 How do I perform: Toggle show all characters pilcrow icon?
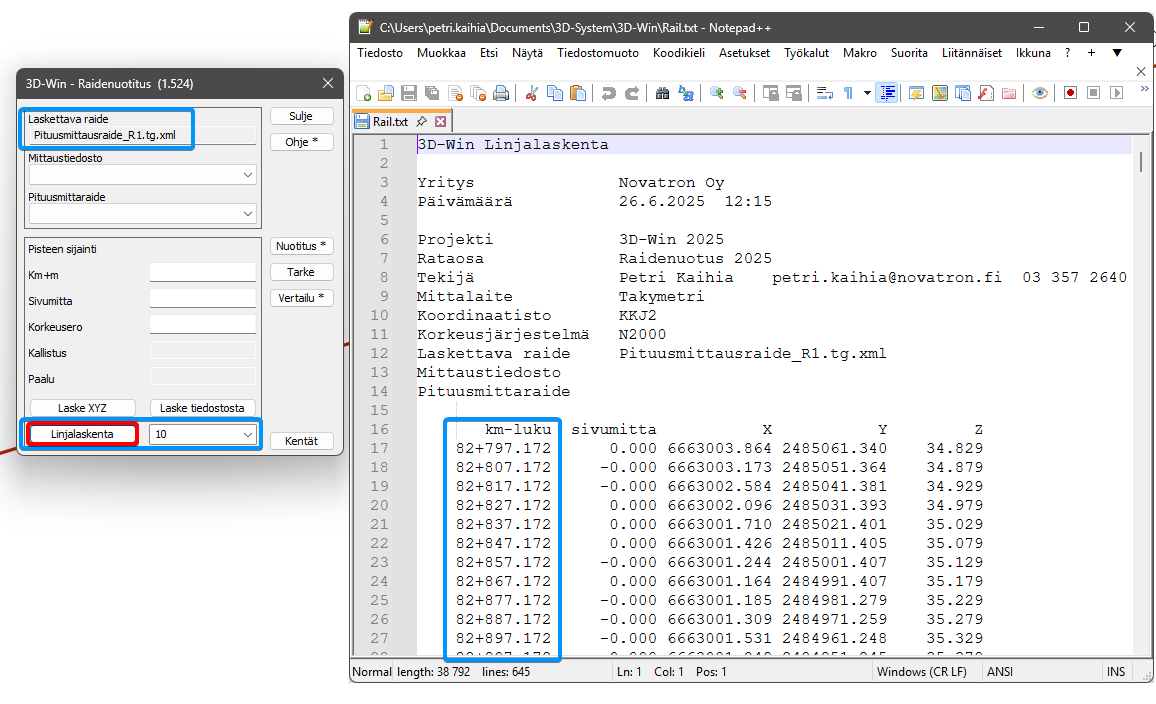848,93
